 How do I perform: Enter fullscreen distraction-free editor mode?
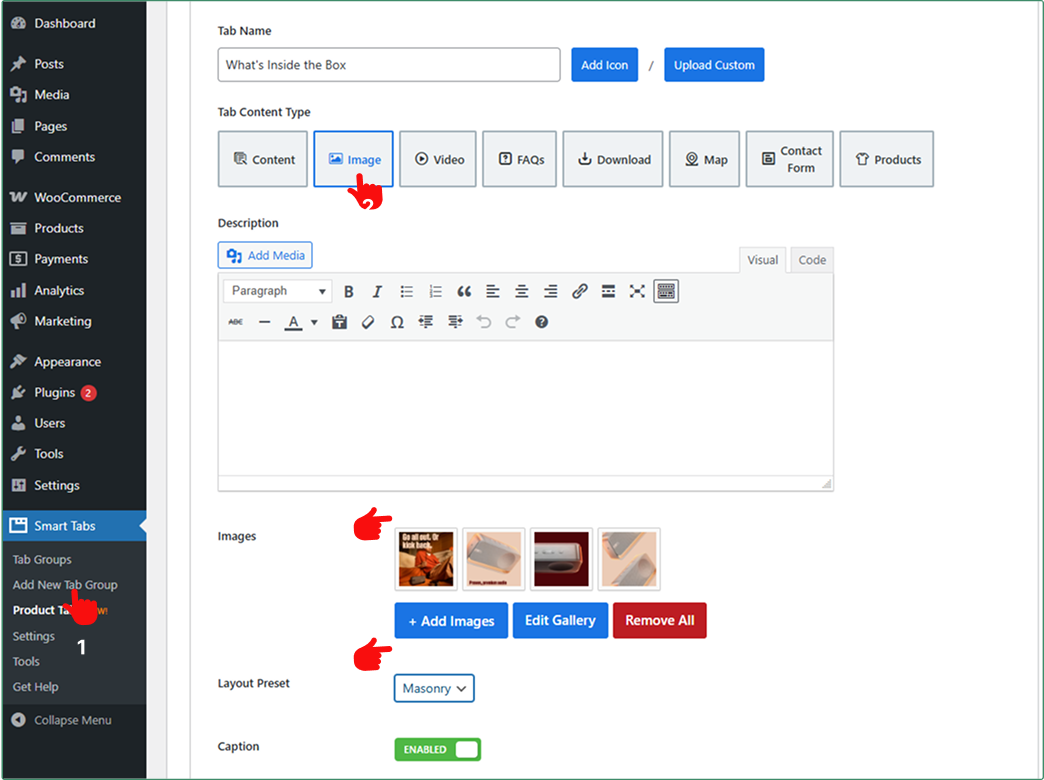637,292
